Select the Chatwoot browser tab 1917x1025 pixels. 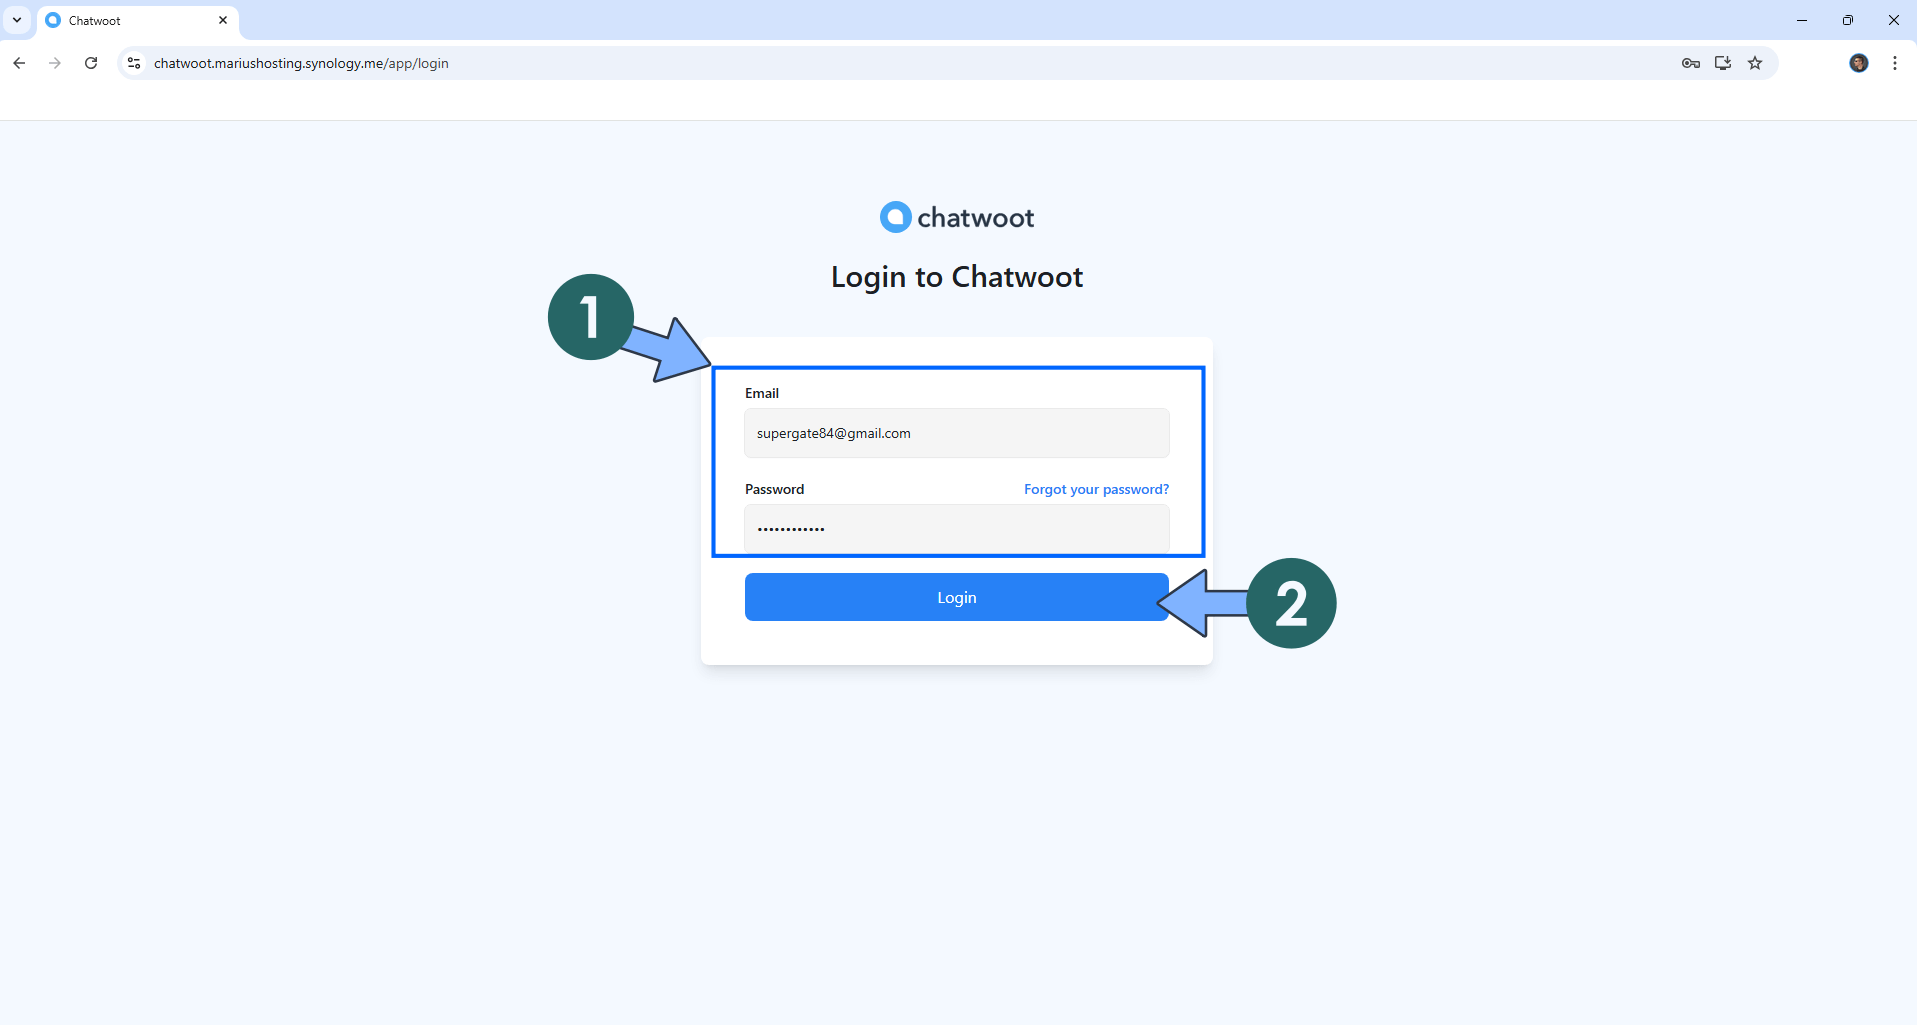pos(130,21)
